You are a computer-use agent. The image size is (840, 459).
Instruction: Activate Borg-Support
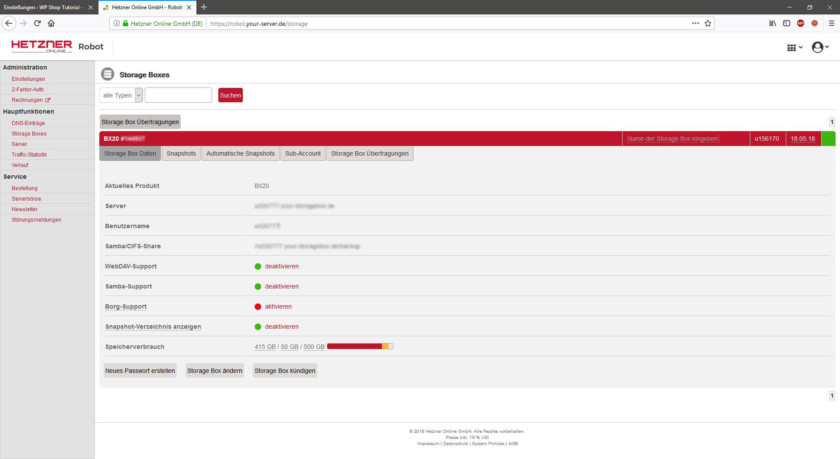coord(278,306)
